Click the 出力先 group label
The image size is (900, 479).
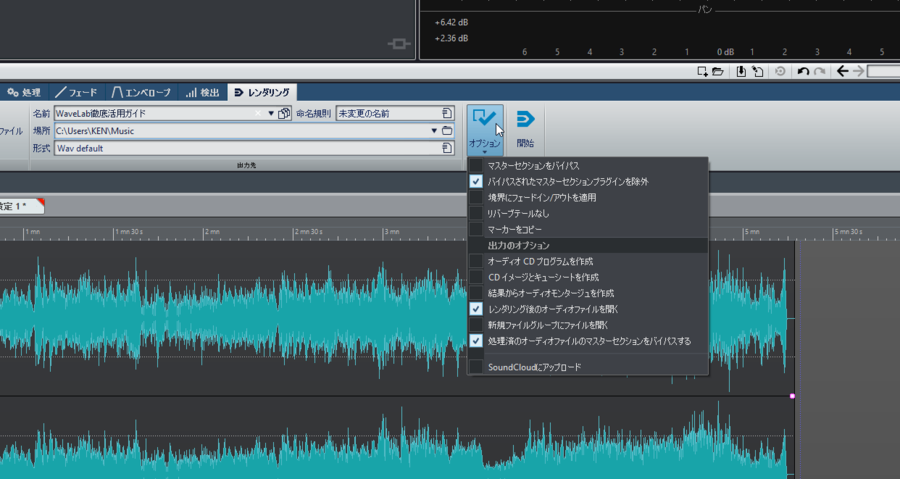point(246,165)
